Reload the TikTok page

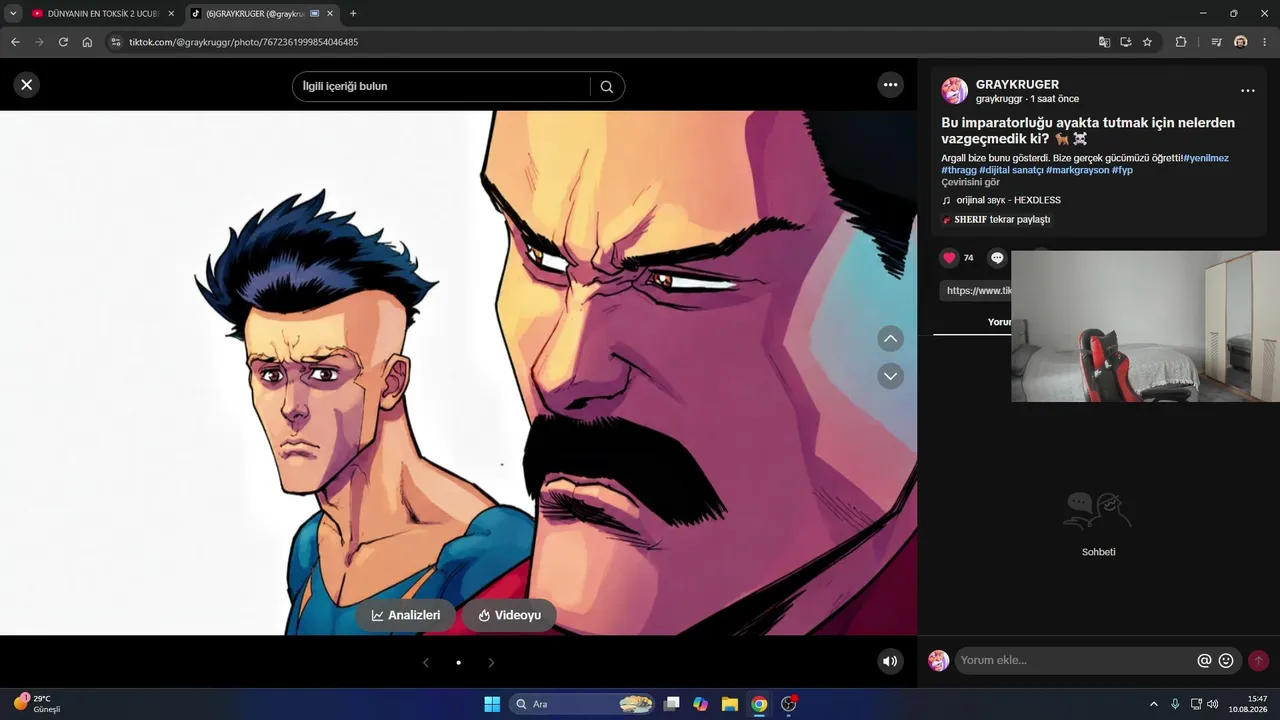coord(63,42)
